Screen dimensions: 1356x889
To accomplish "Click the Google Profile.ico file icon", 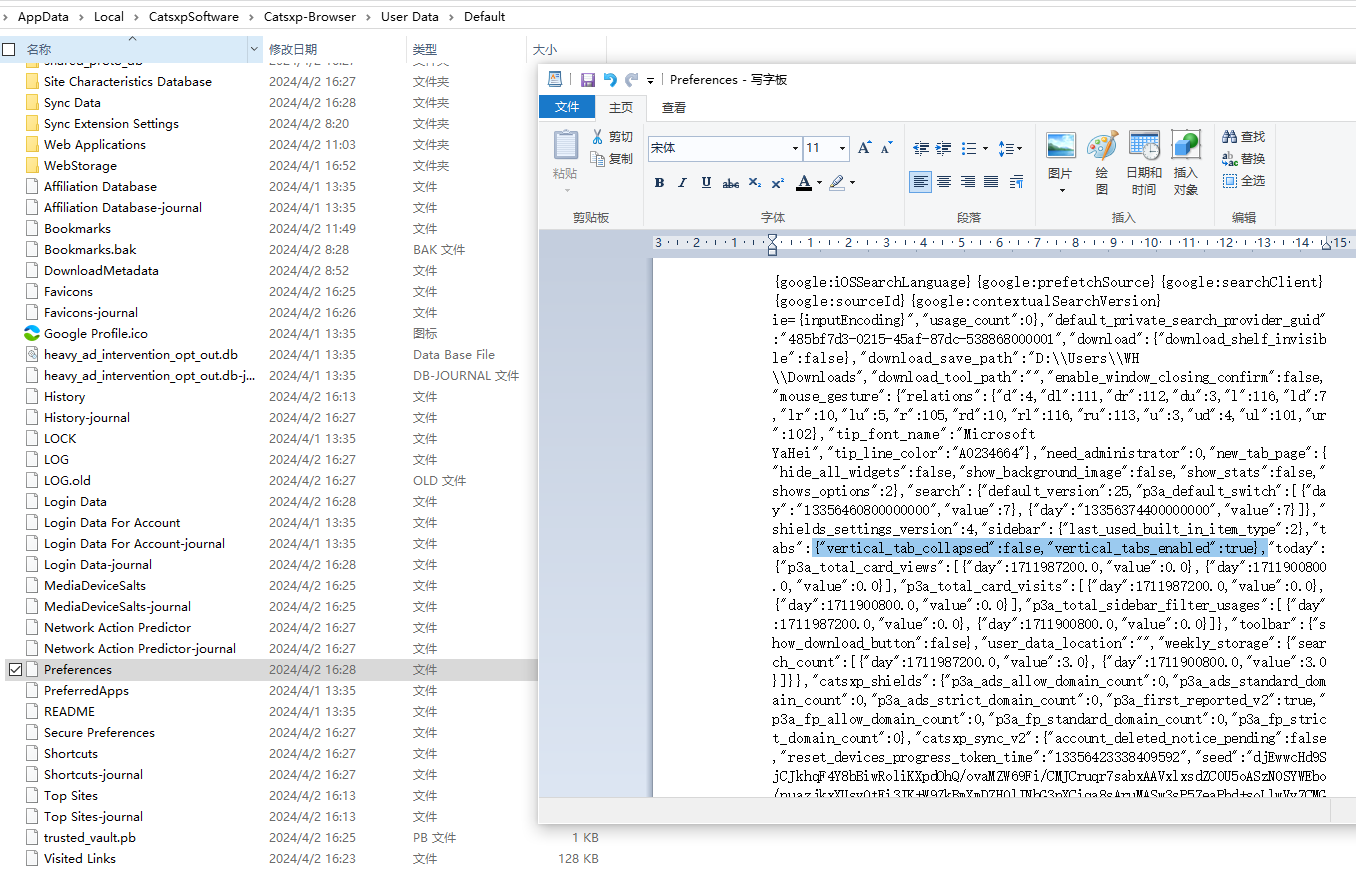I will tap(31, 333).
